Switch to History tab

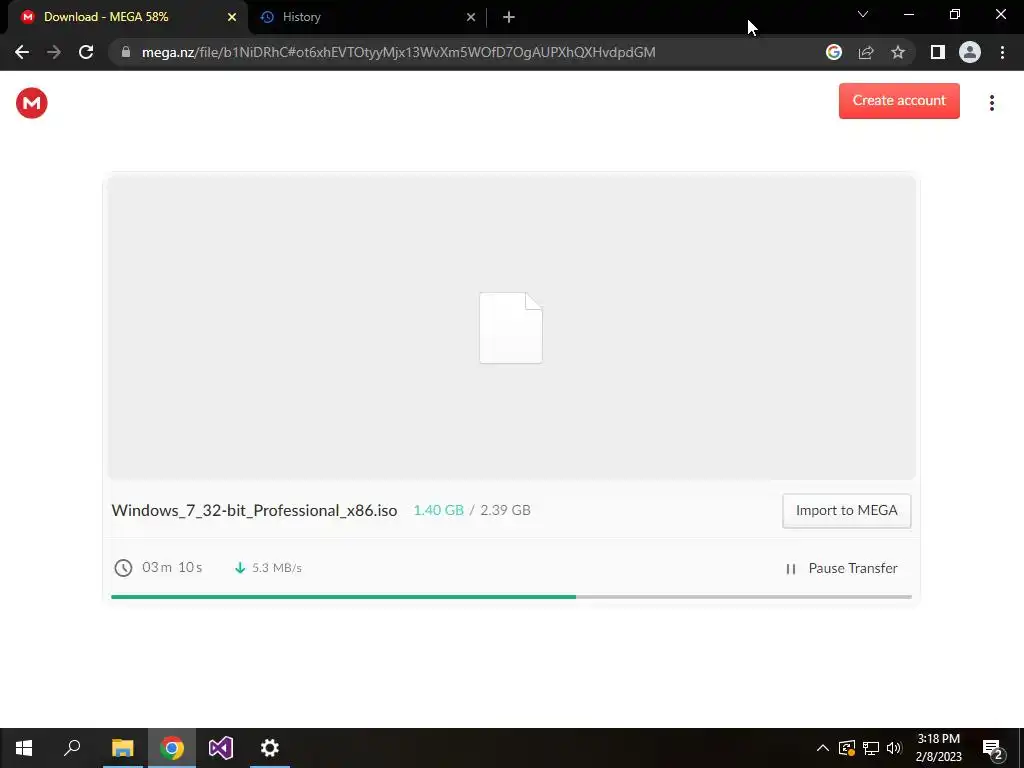tap(369, 17)
